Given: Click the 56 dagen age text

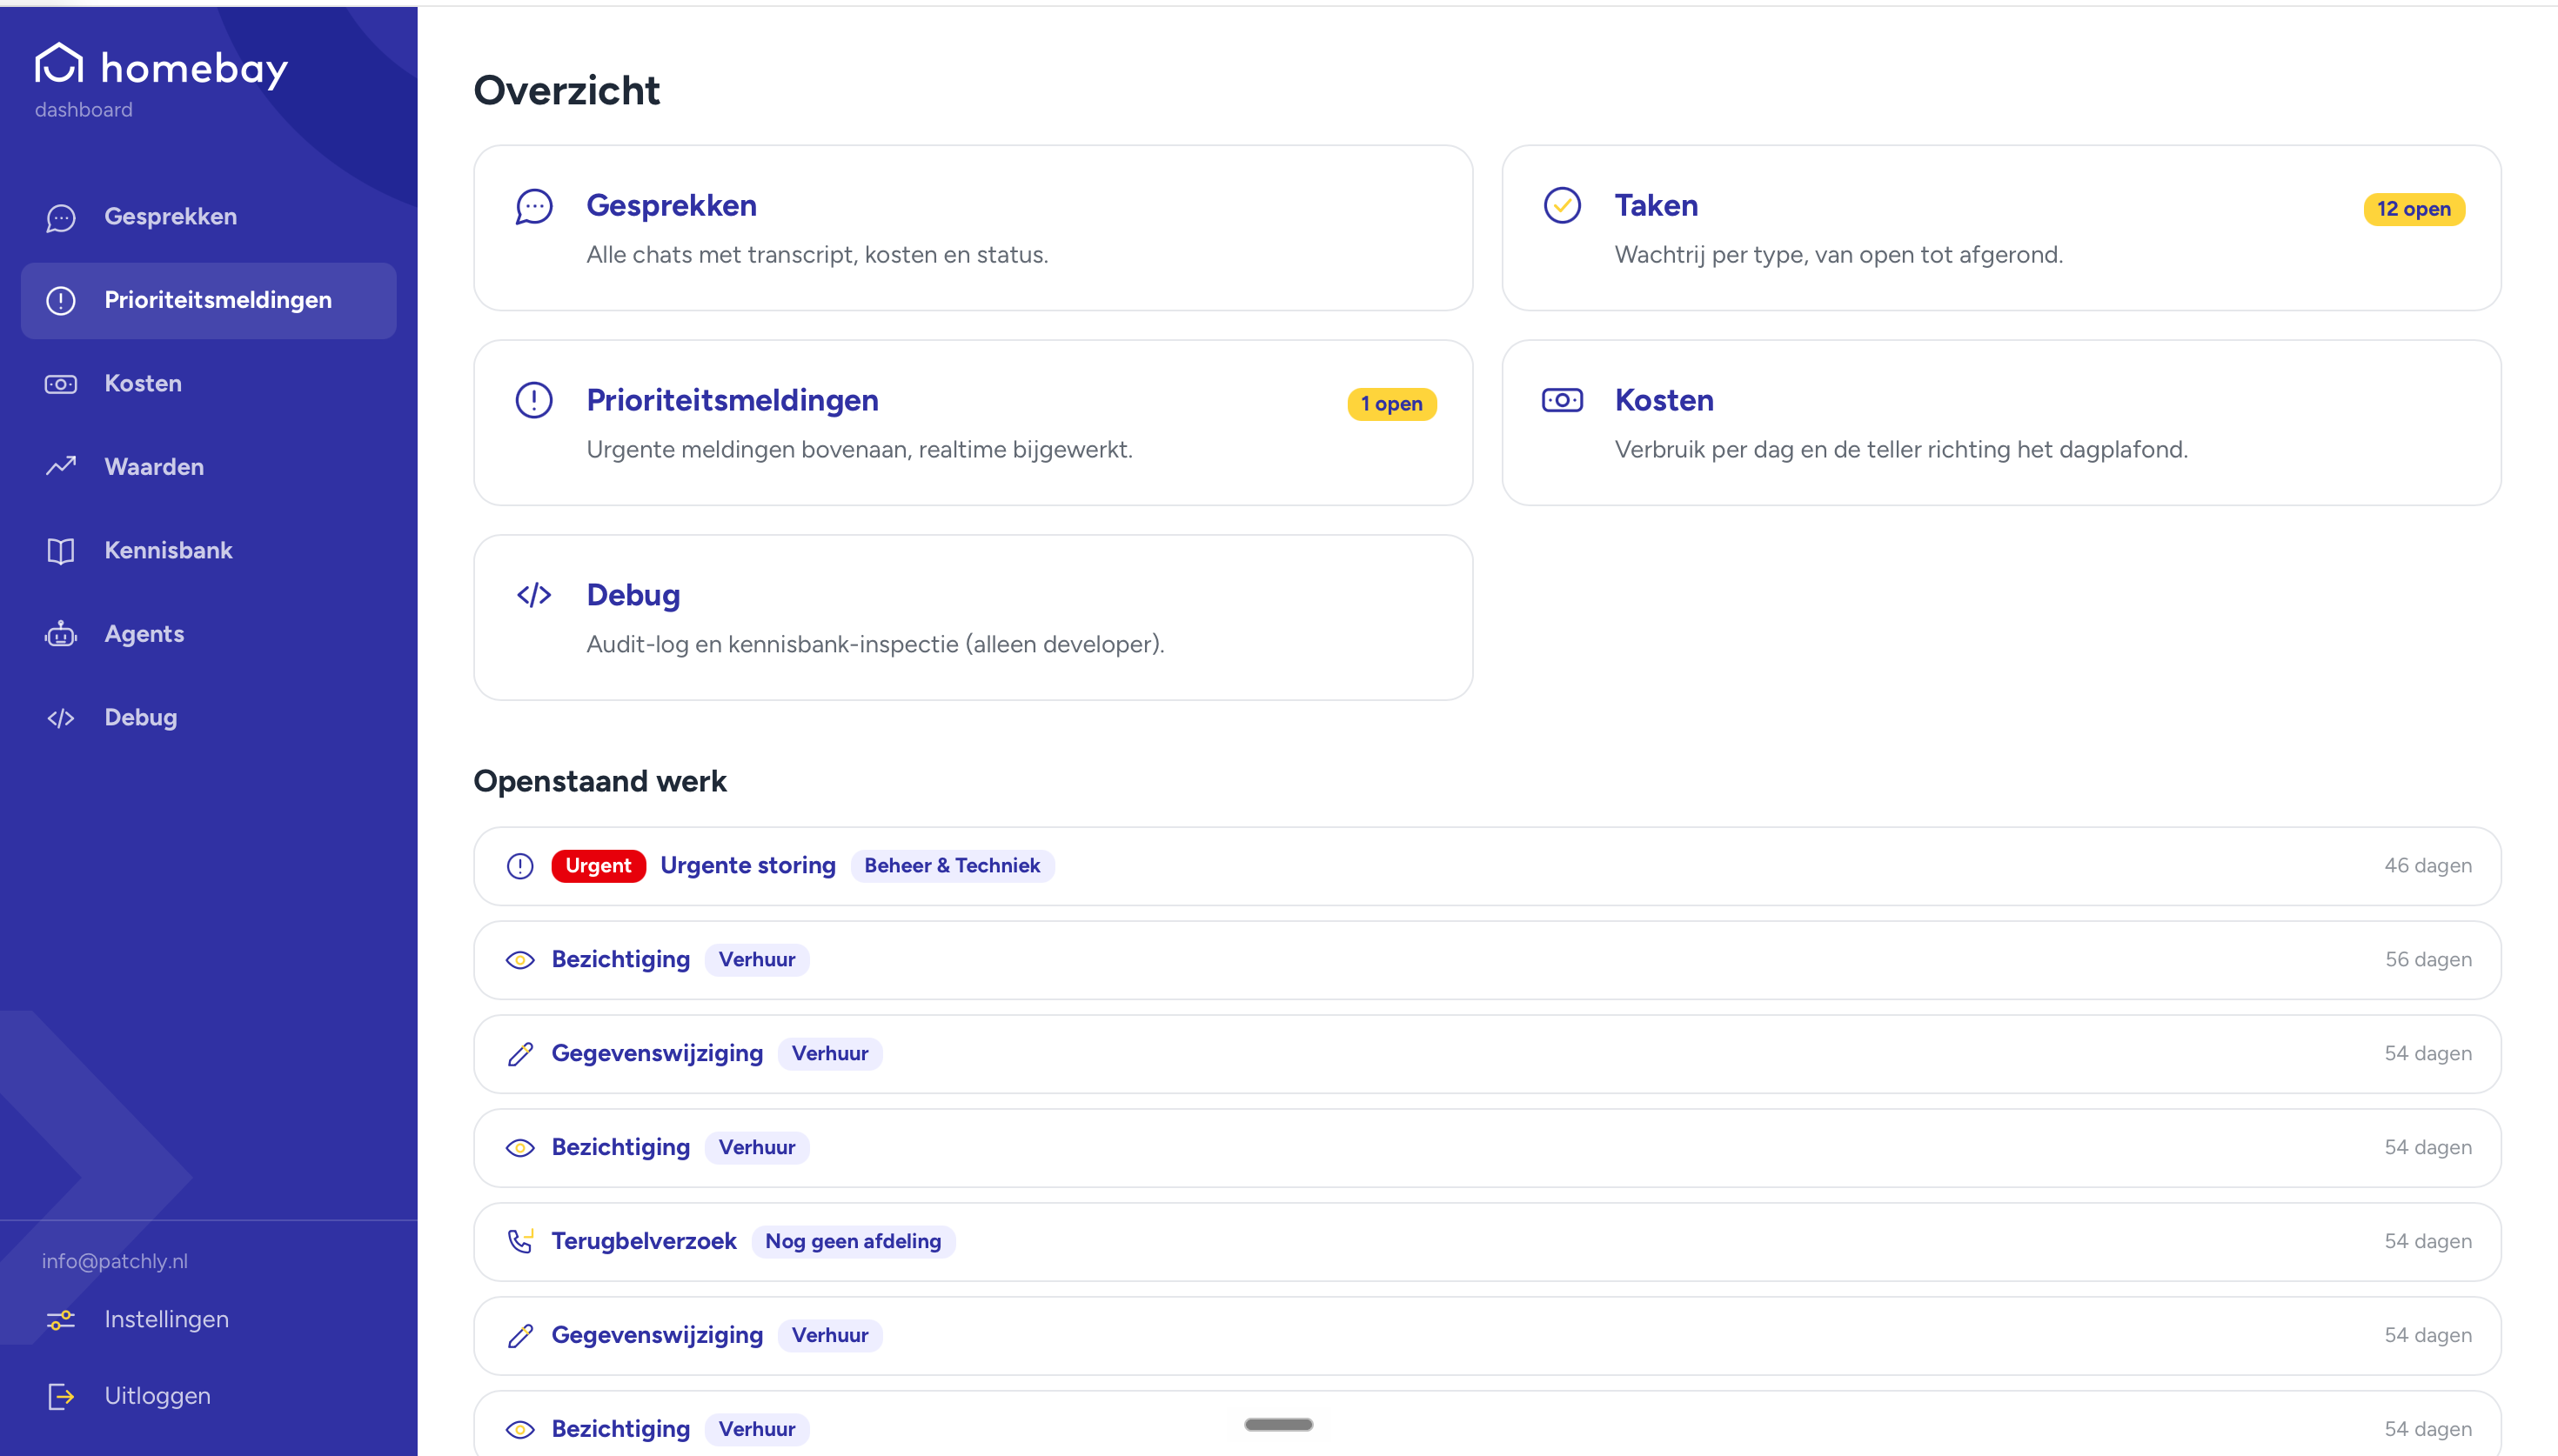Looking at the screenshot, I should 2428,960.
